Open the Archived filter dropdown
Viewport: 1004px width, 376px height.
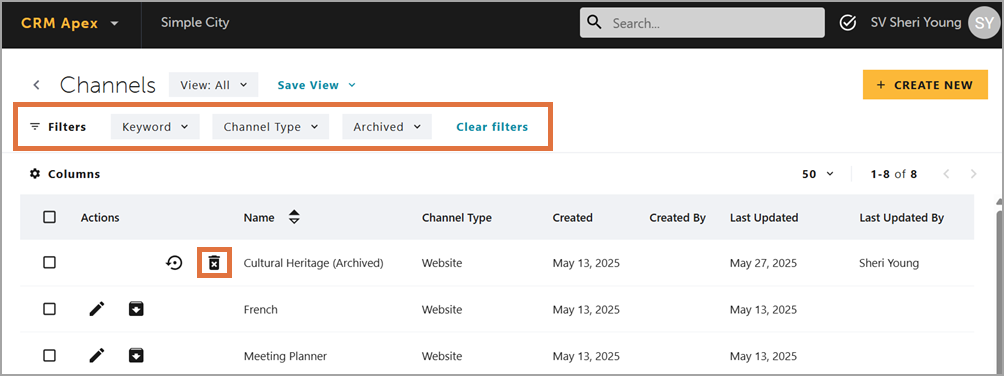[x=387, y=127]
